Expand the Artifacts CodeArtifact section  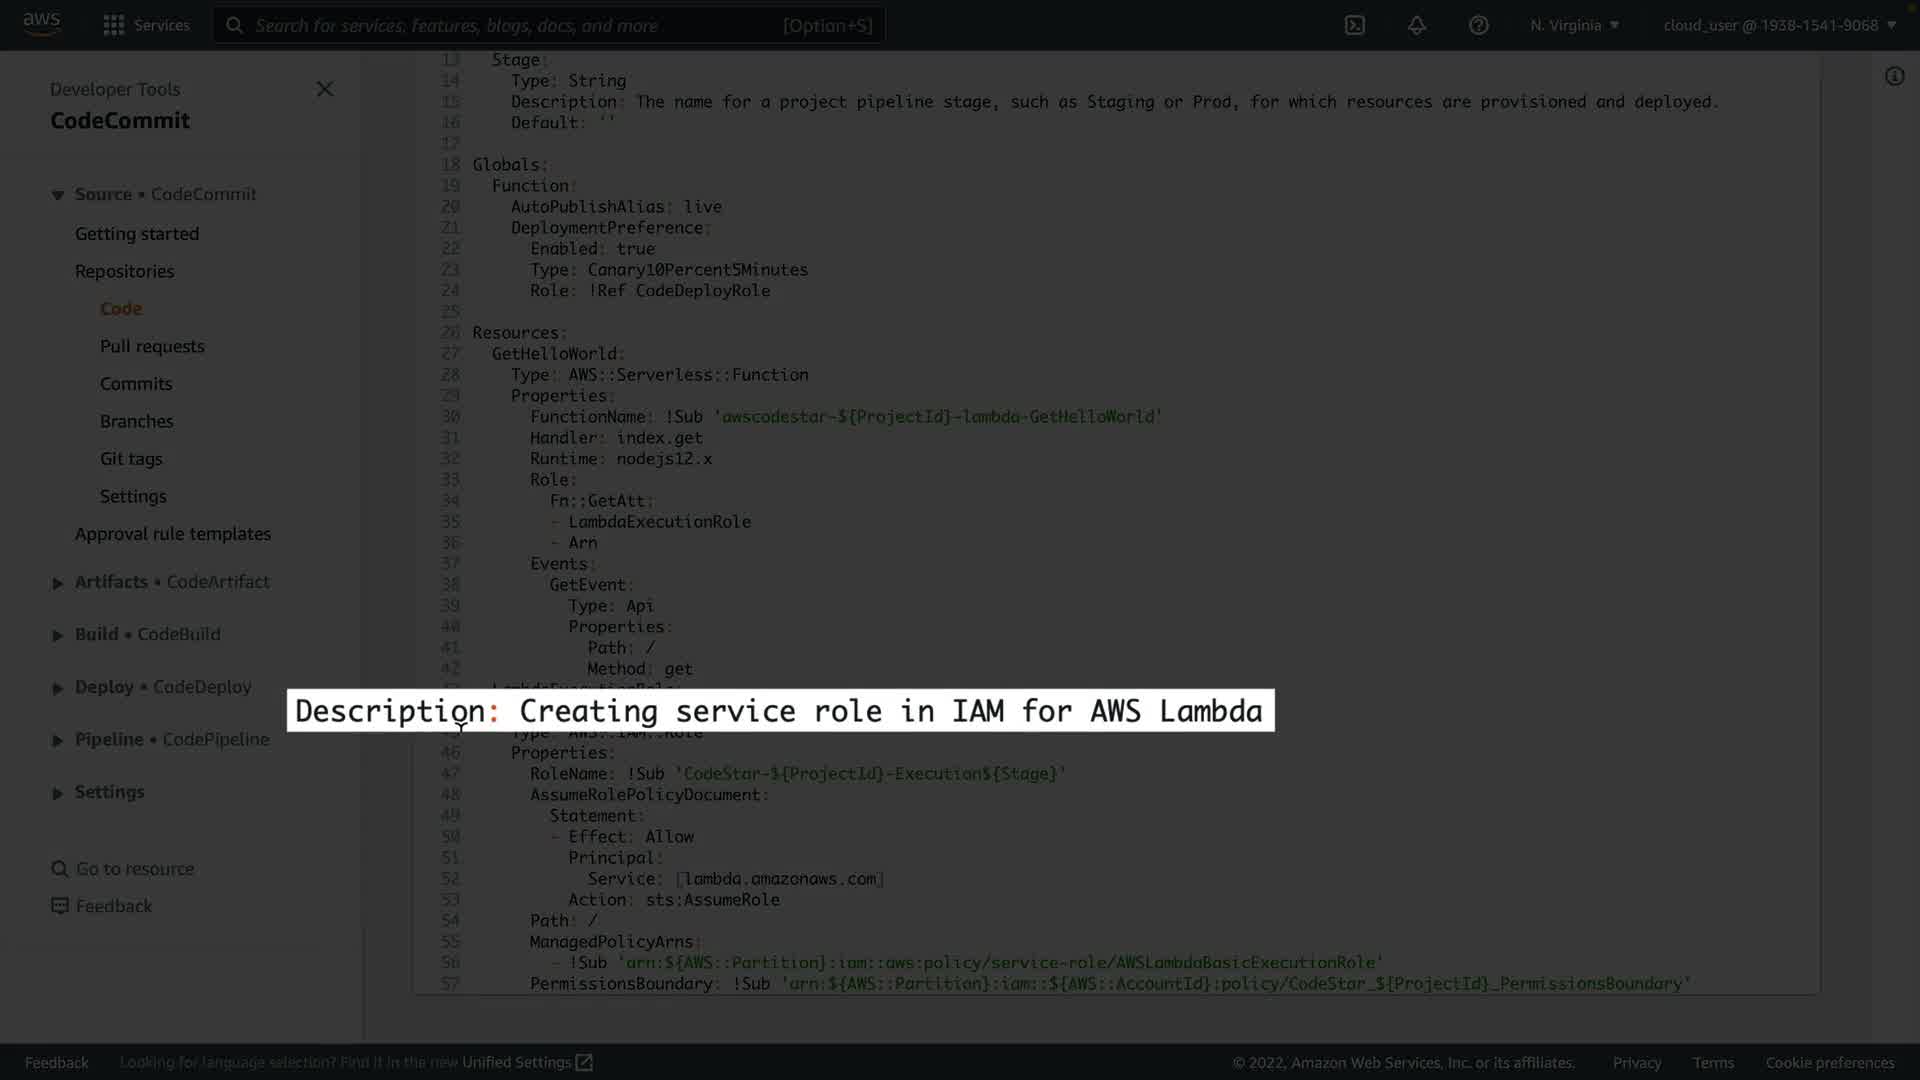(x=58, y=583)
